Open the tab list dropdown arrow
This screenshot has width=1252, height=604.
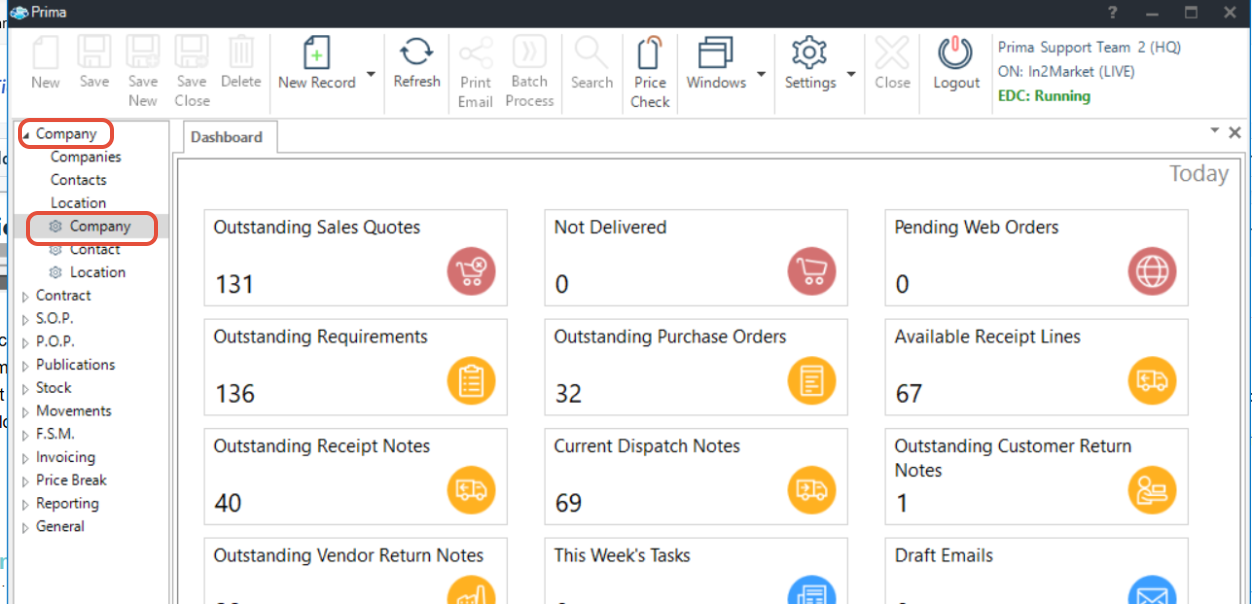[1214, 131]
